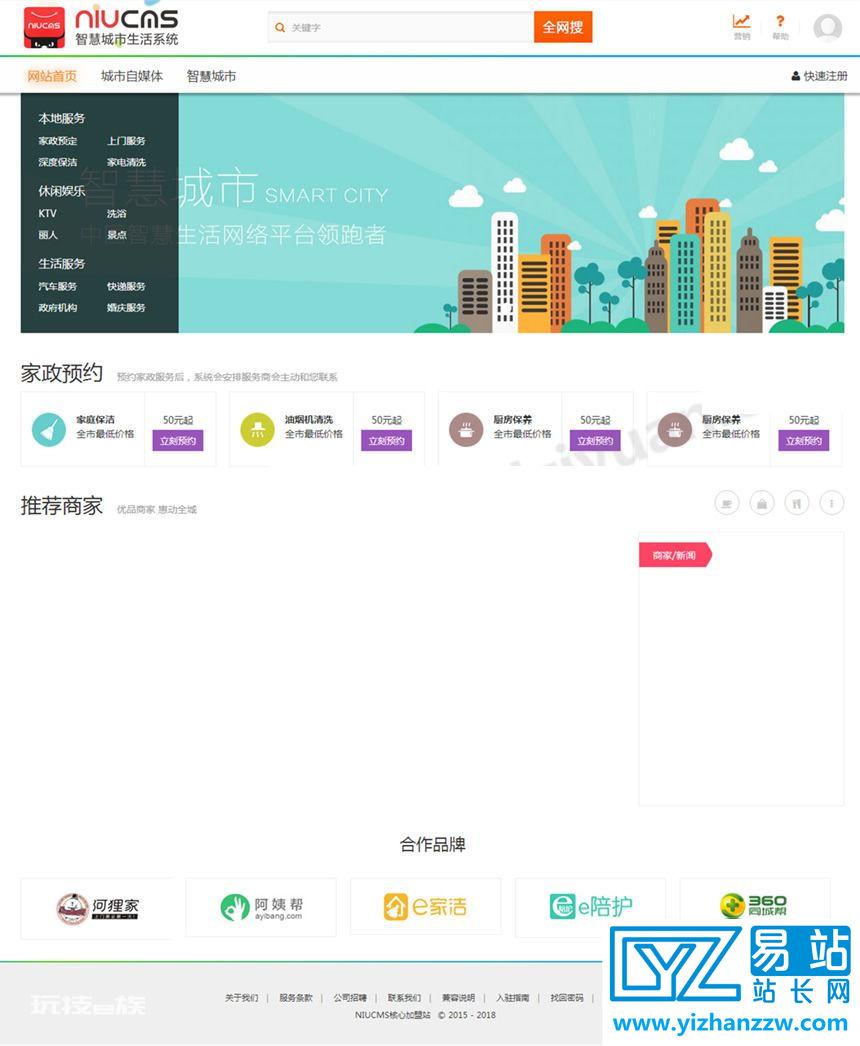
Task: Click the 公司招聘 footer link
Action: 350,998
